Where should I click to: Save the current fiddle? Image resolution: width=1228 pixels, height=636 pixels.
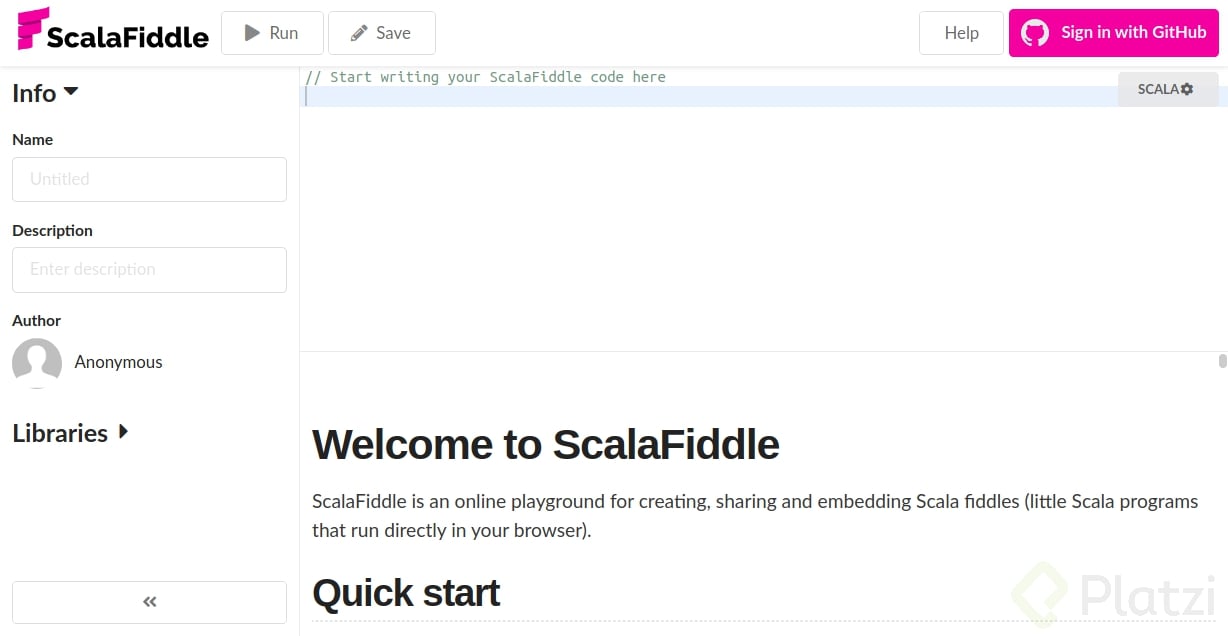381,33
